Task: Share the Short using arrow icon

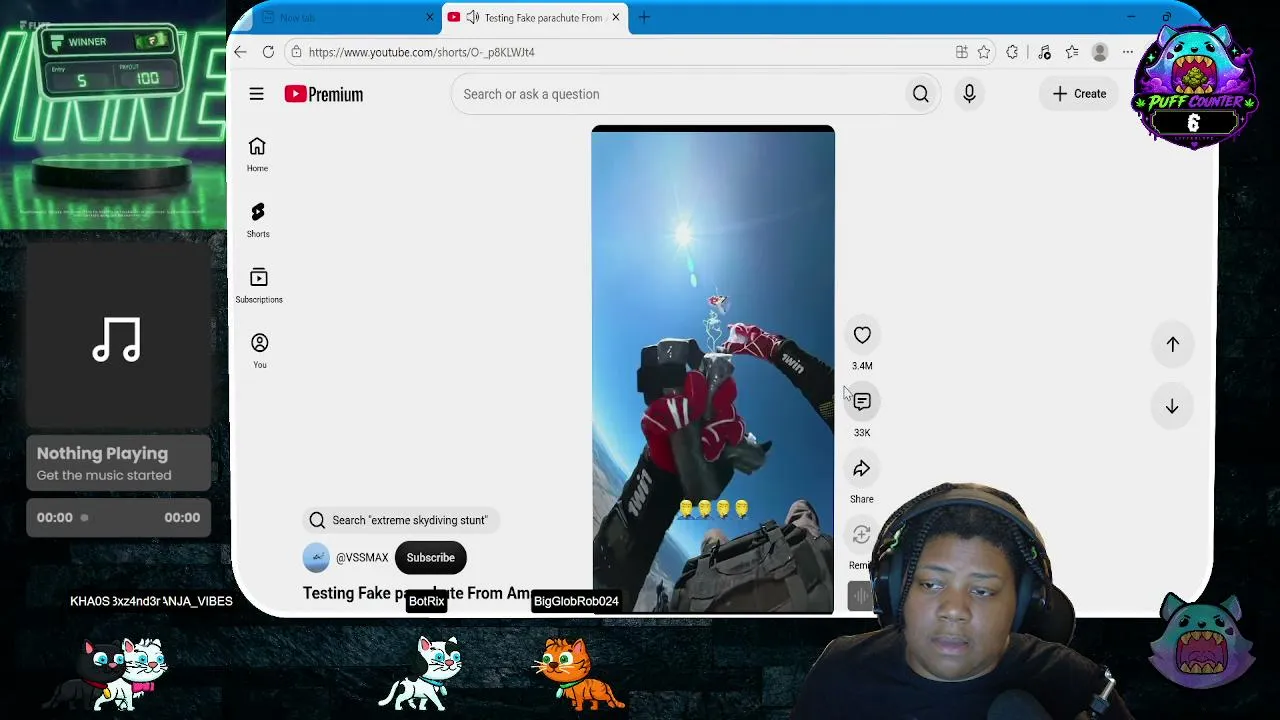Action: click(862, 469)
